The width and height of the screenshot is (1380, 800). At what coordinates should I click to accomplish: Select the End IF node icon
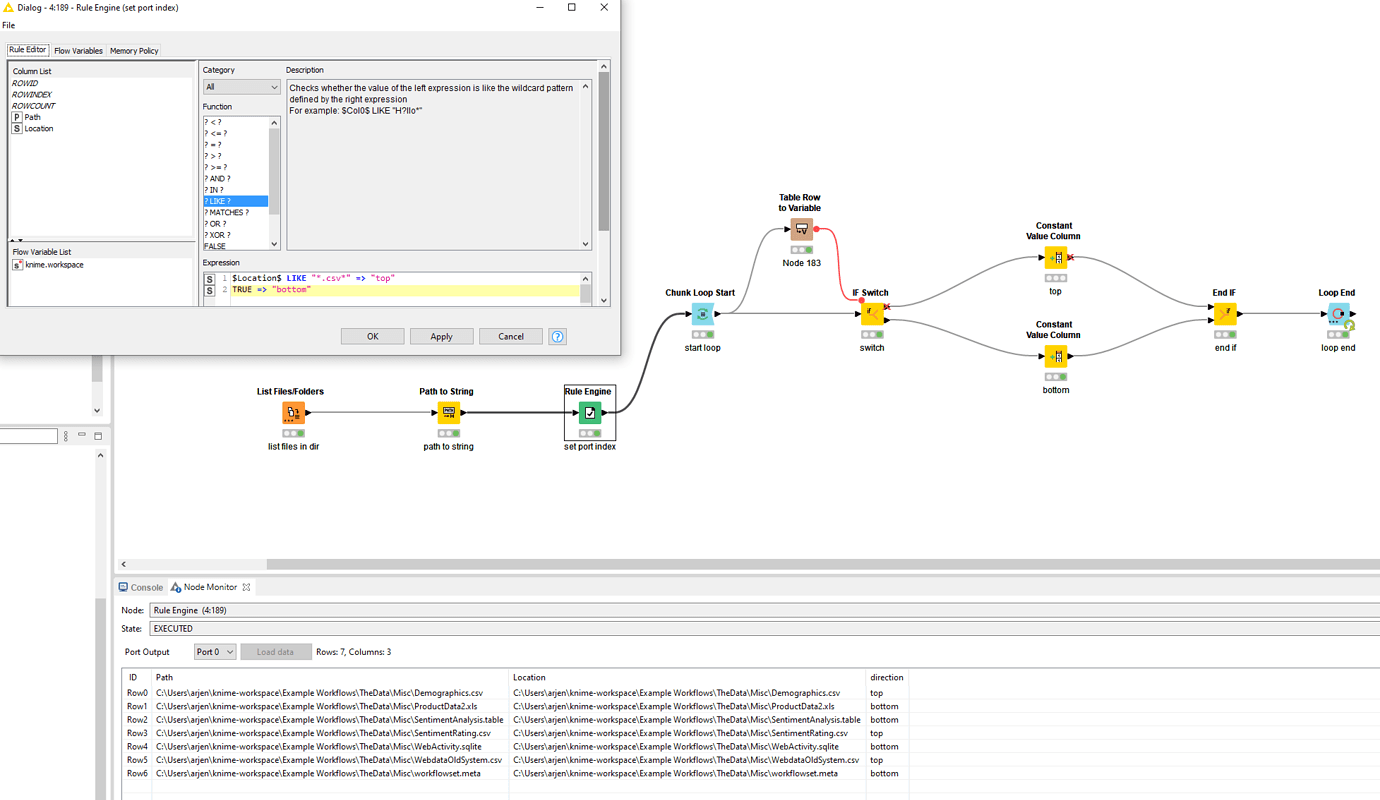pos(1224,314)
